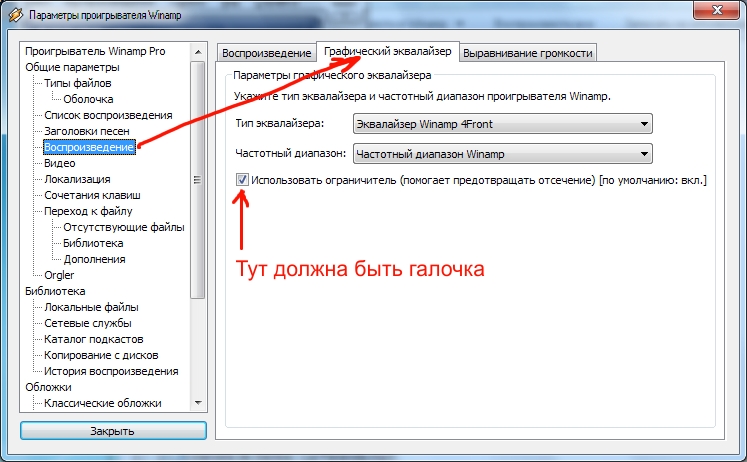Open the Видео settings item
The width and height of the screenshot is (747, 462).
tap(60, 163)
